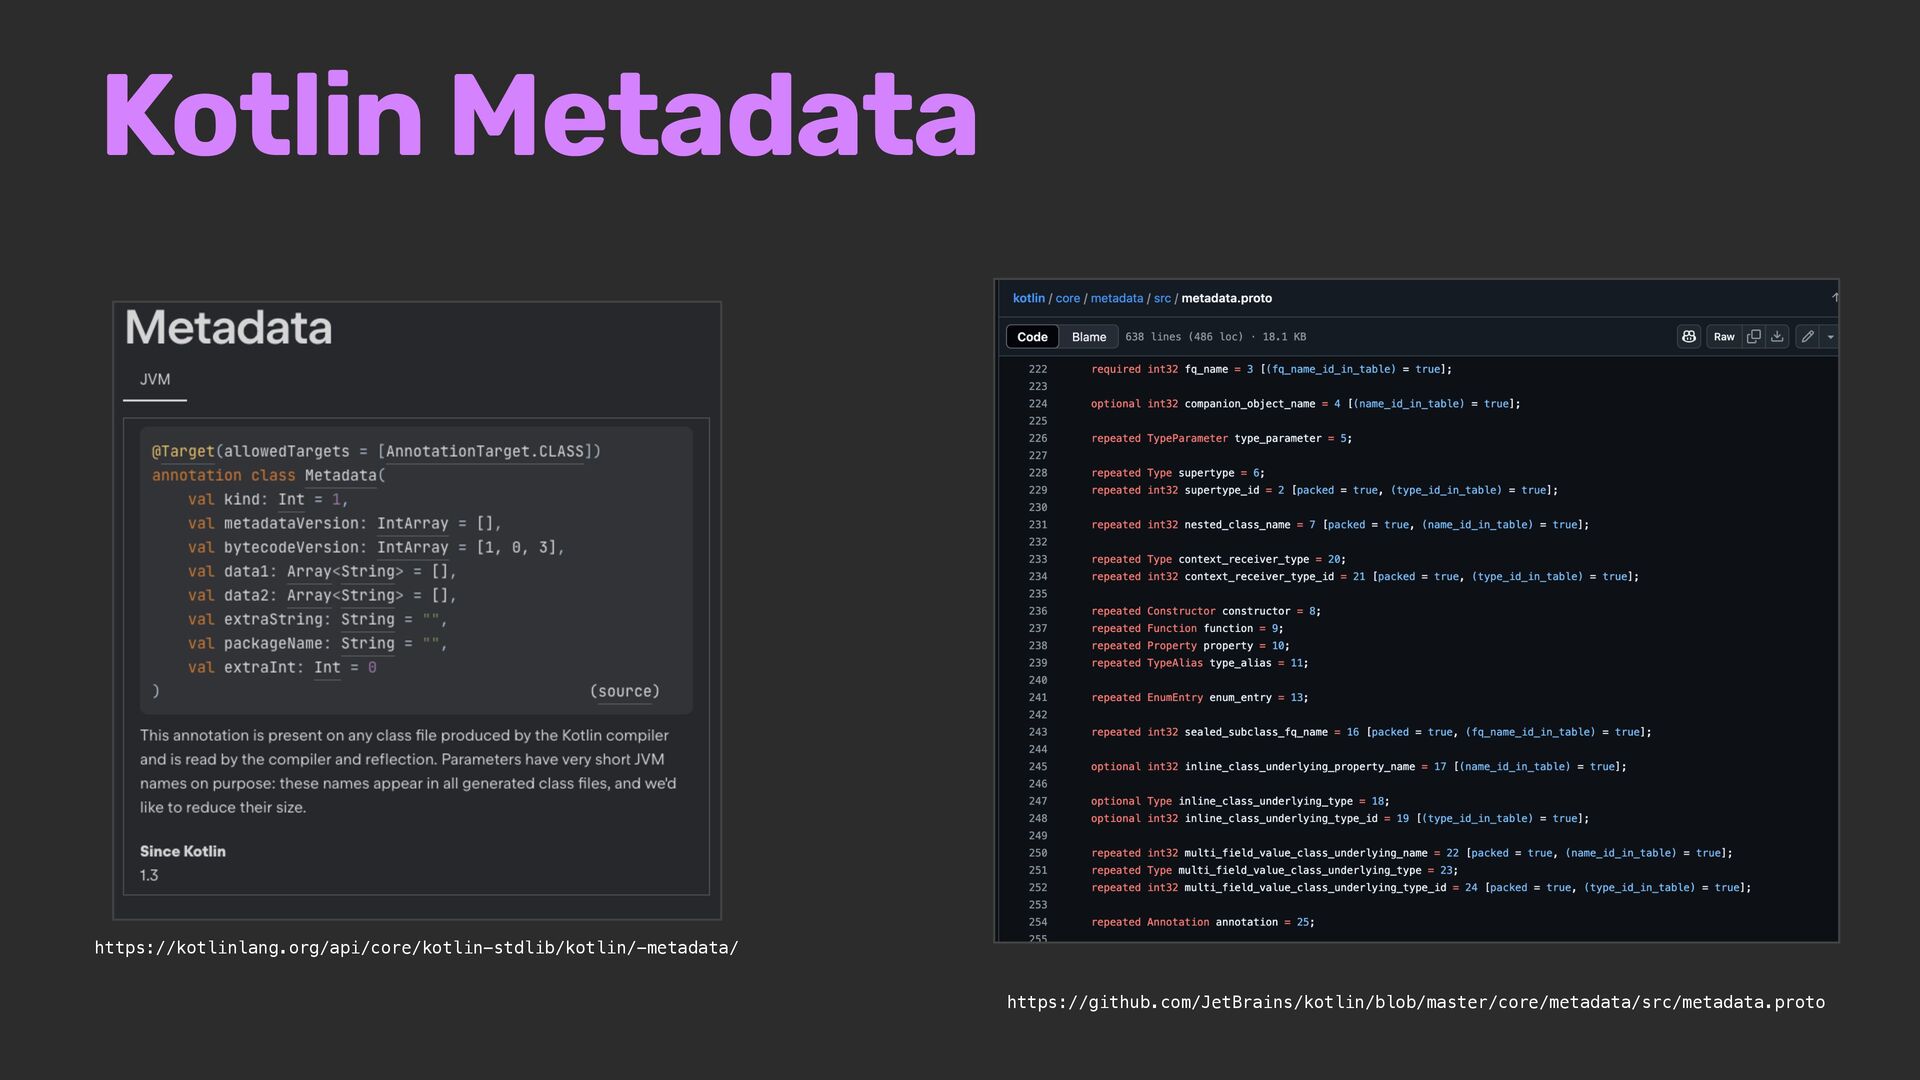This screenshot has width=1920, height=1080.
Task: Click the @Target annotation link
Action: [x=183, y=452]
